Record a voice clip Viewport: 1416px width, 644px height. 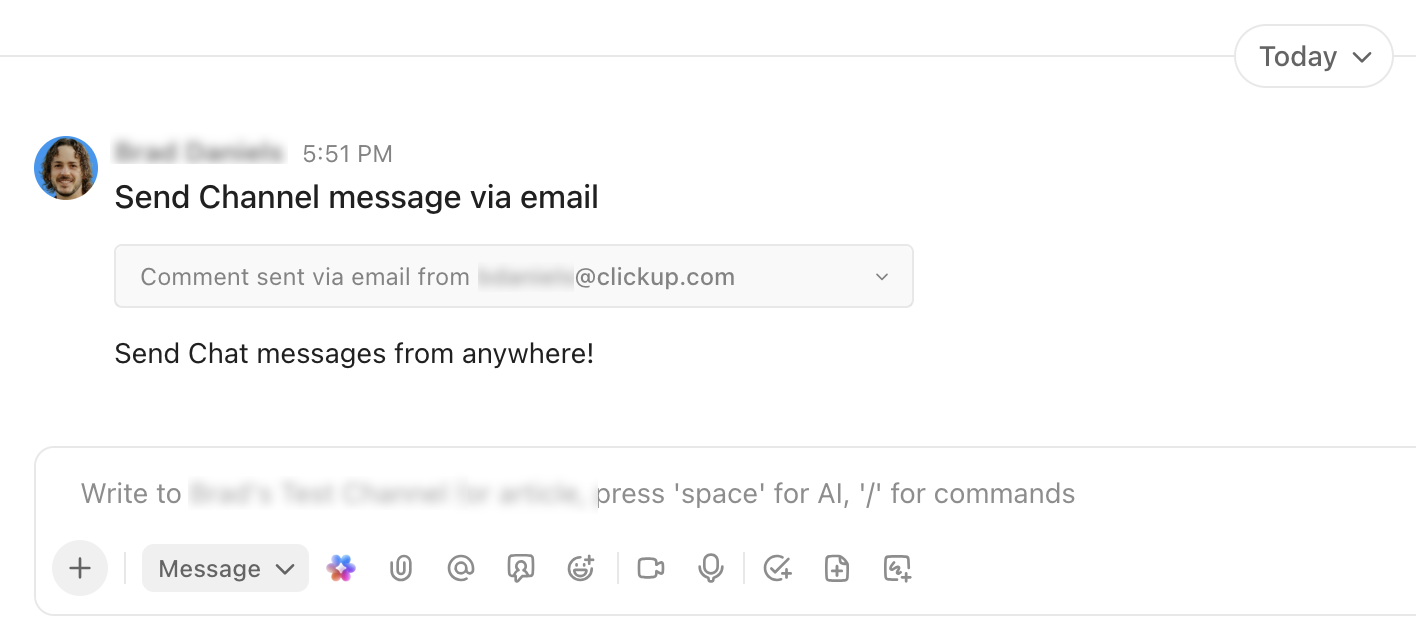pos(710,568)
